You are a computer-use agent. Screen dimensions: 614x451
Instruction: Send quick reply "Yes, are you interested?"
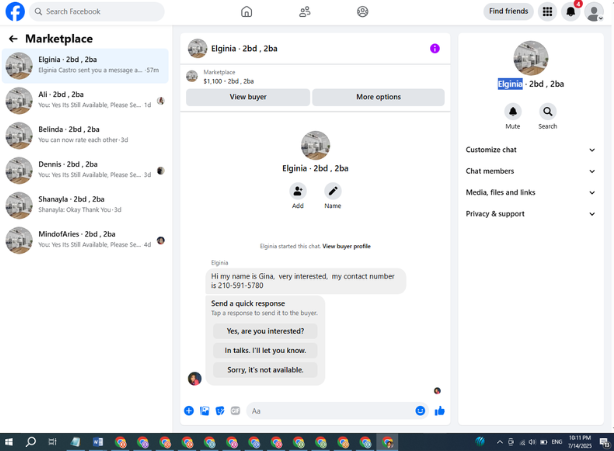click(x=265, y=331)
